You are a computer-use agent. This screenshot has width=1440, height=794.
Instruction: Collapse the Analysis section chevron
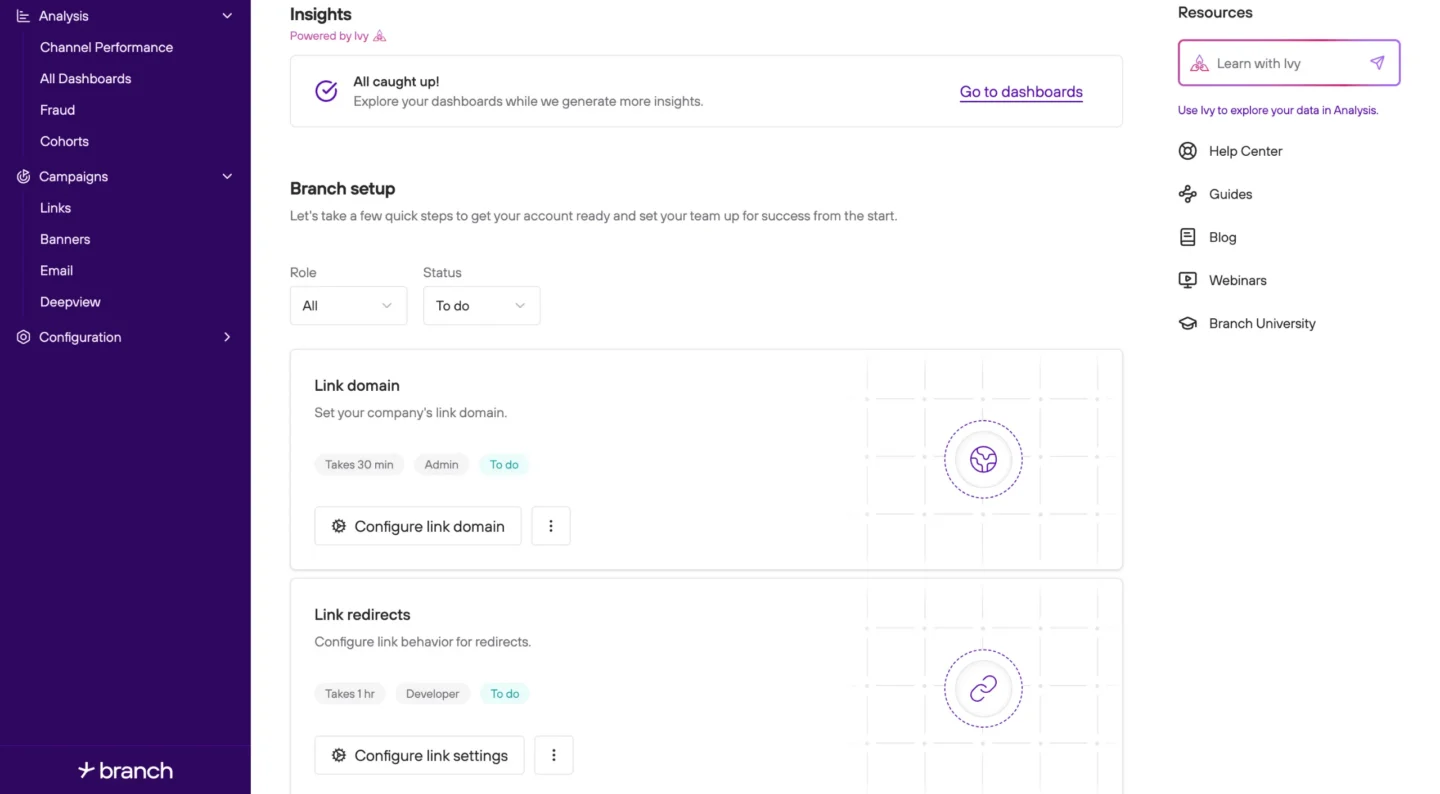click(227, 16)
